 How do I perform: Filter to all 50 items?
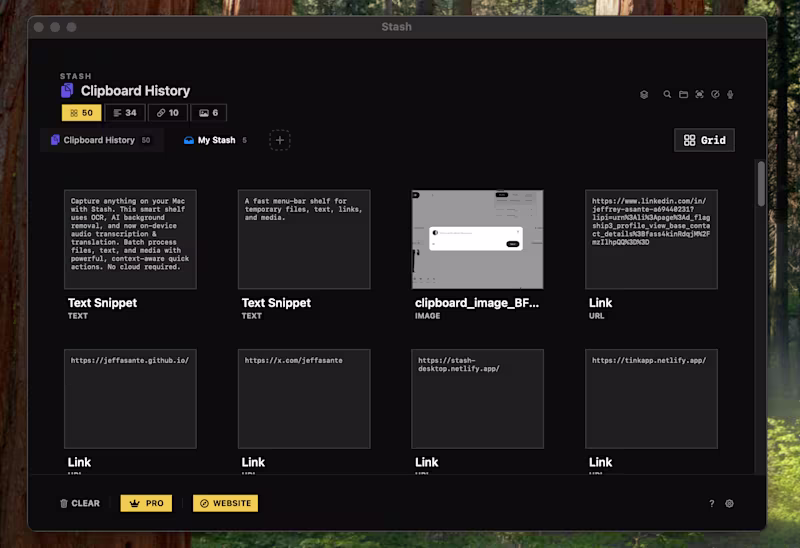(81, 113)
